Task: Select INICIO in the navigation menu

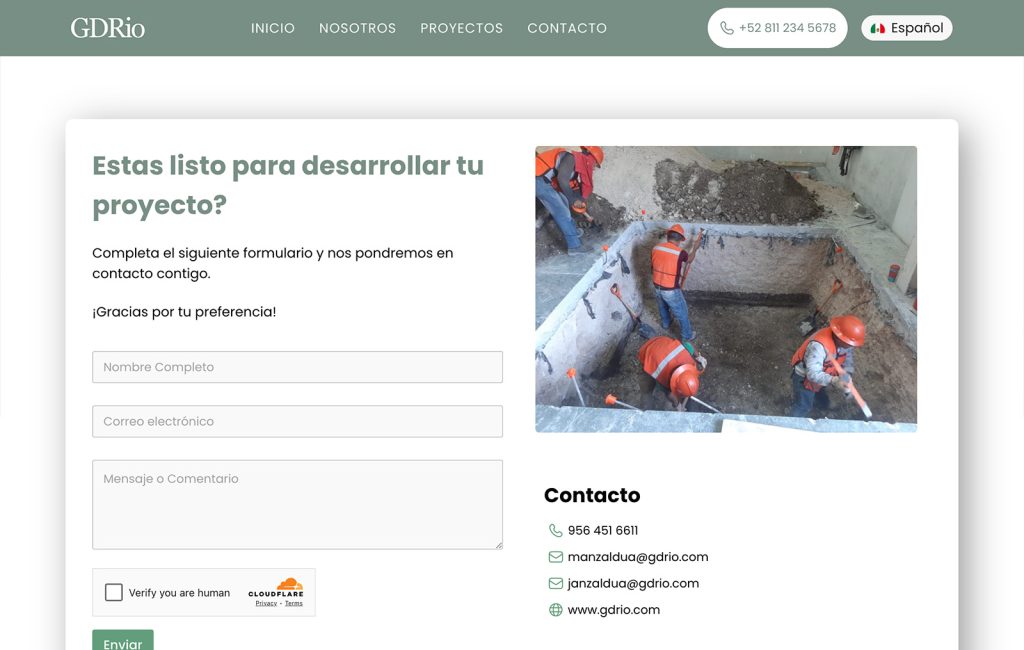Action: pyautogui.click(x=273, y=28)
